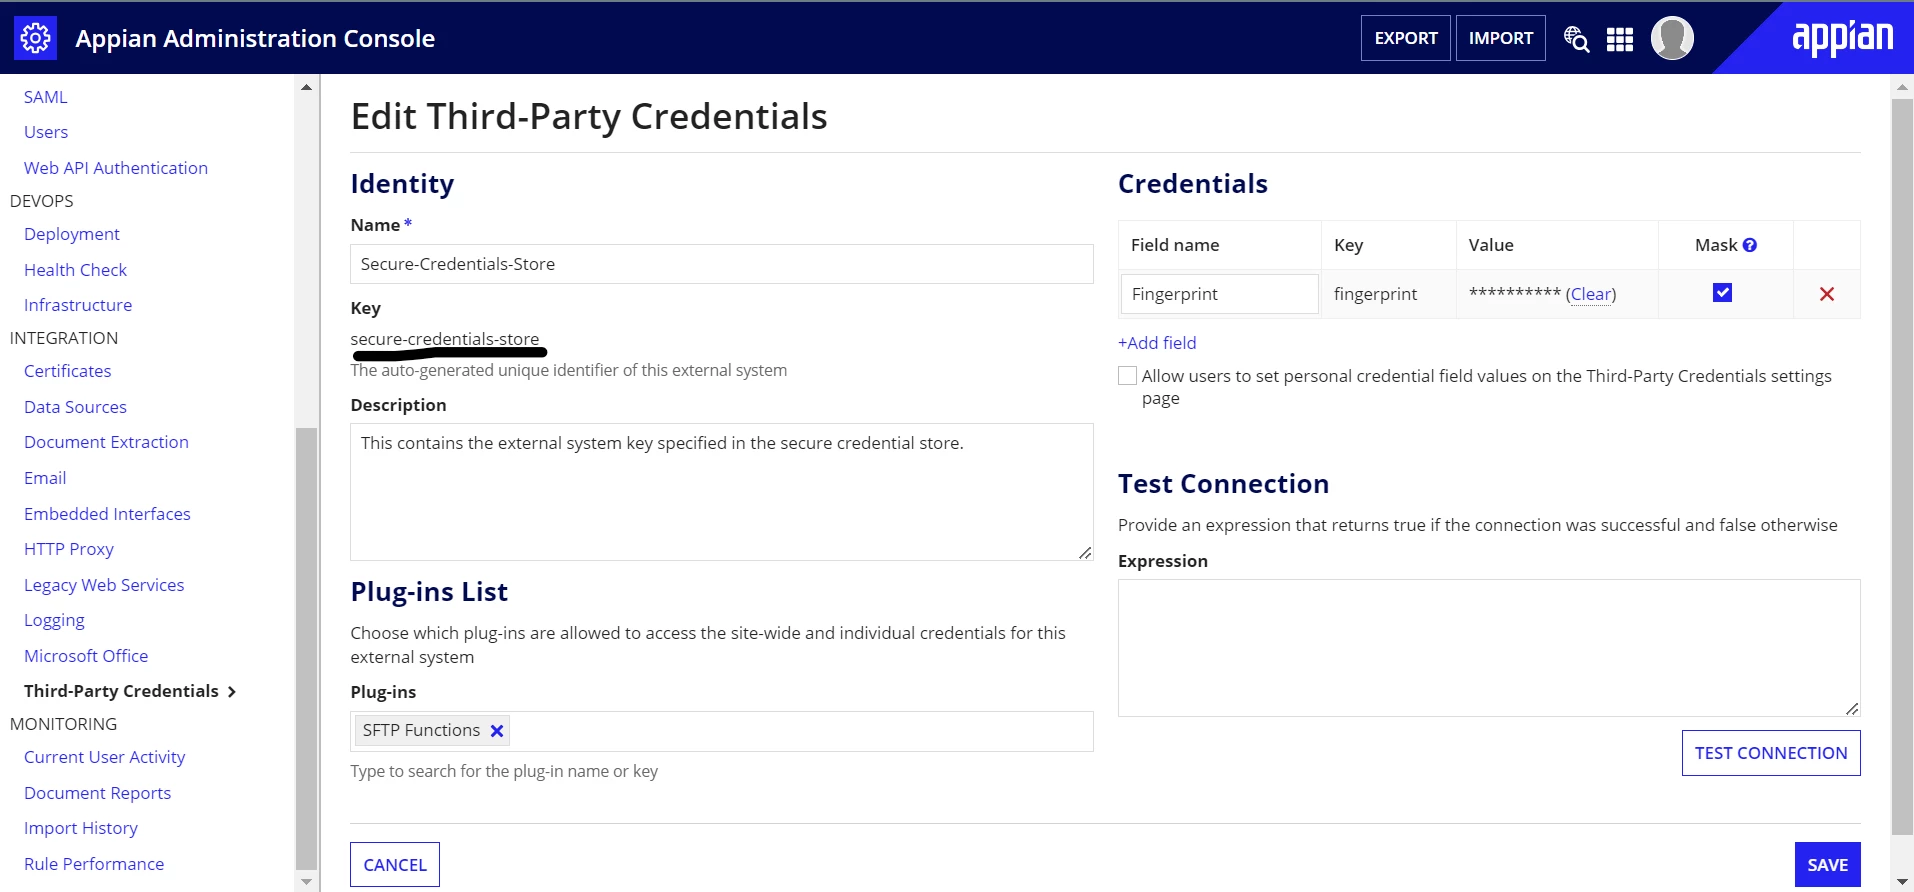Click the Edit Third-Party Credentials heading
This screenshot has width=1914, height=892.
pos(589,116)
